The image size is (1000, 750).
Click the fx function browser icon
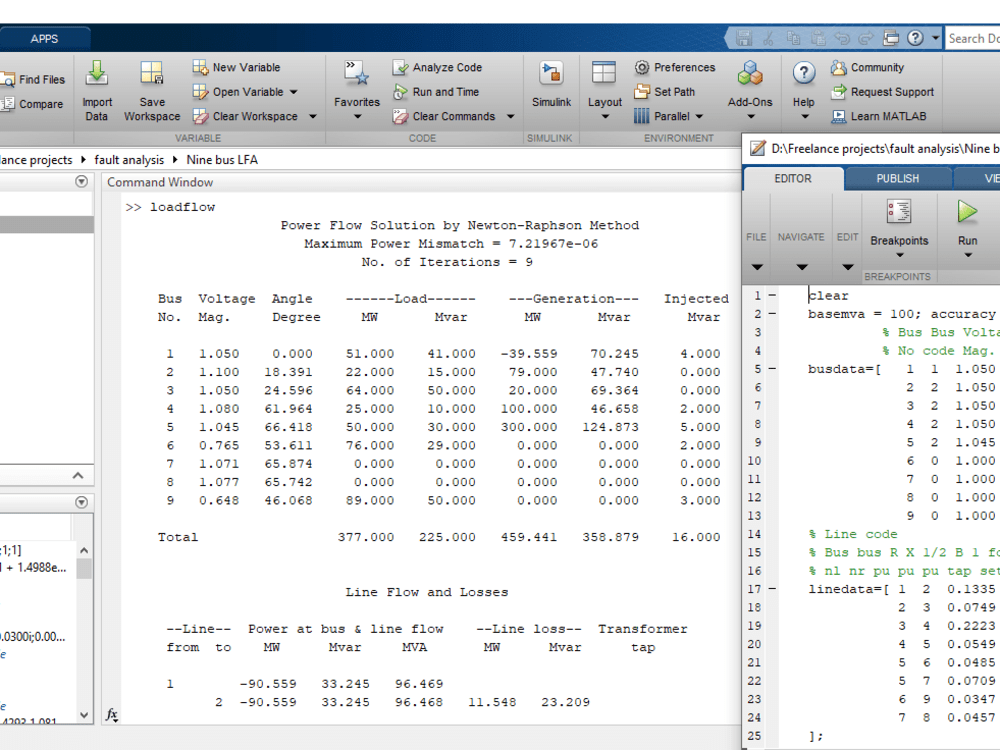click(x=112, y=714)
